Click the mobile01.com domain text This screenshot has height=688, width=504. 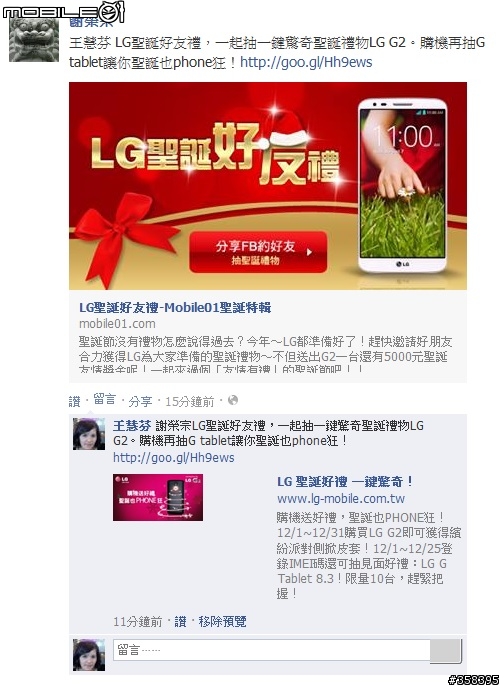[x=117, y=324]
